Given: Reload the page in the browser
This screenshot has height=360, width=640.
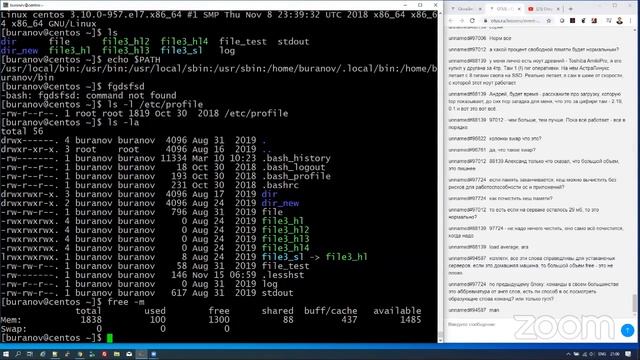Looking at the screenshot, I should pyautogui.click(x=472, y=20).
